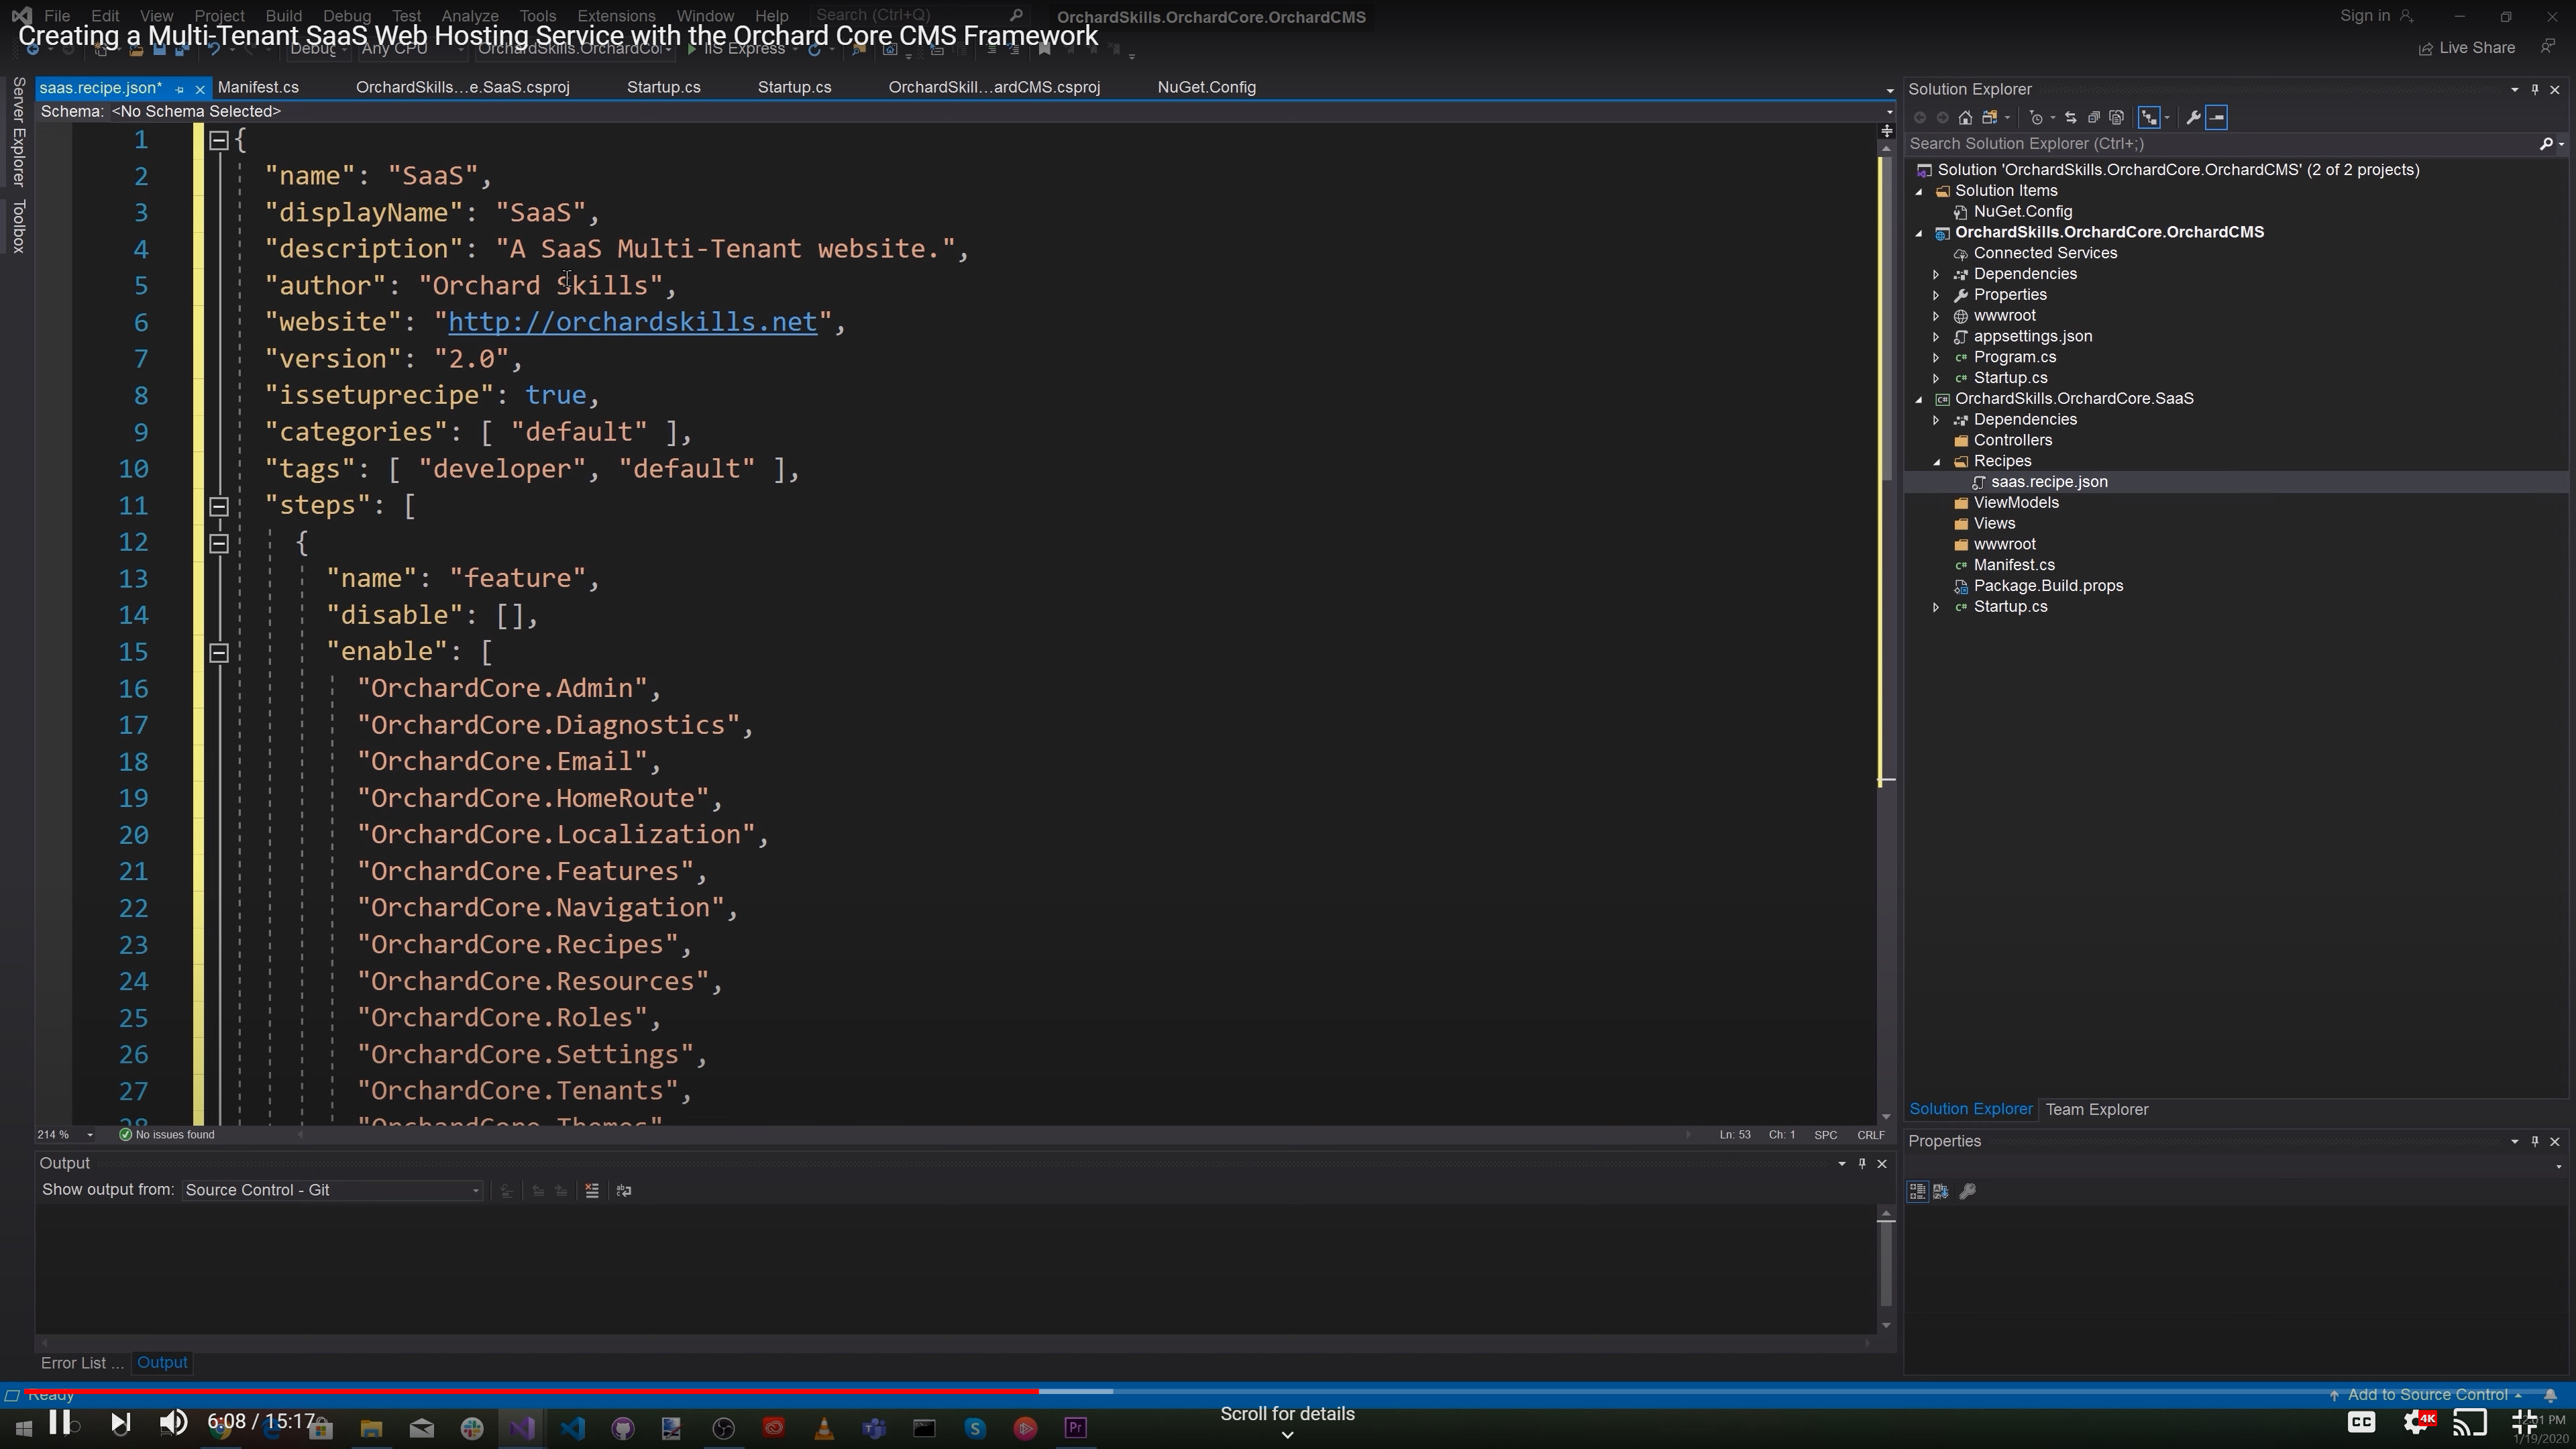Open the editor zoom level dropdown
This screenshot has width=2576, height=1449.
[90, 1135]
